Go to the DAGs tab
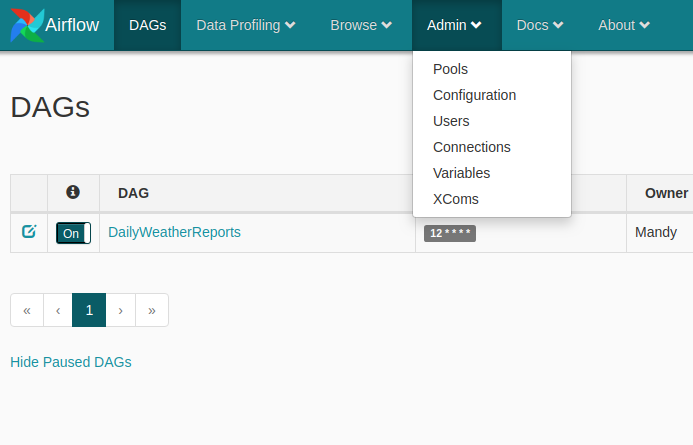 coord(148,25)
